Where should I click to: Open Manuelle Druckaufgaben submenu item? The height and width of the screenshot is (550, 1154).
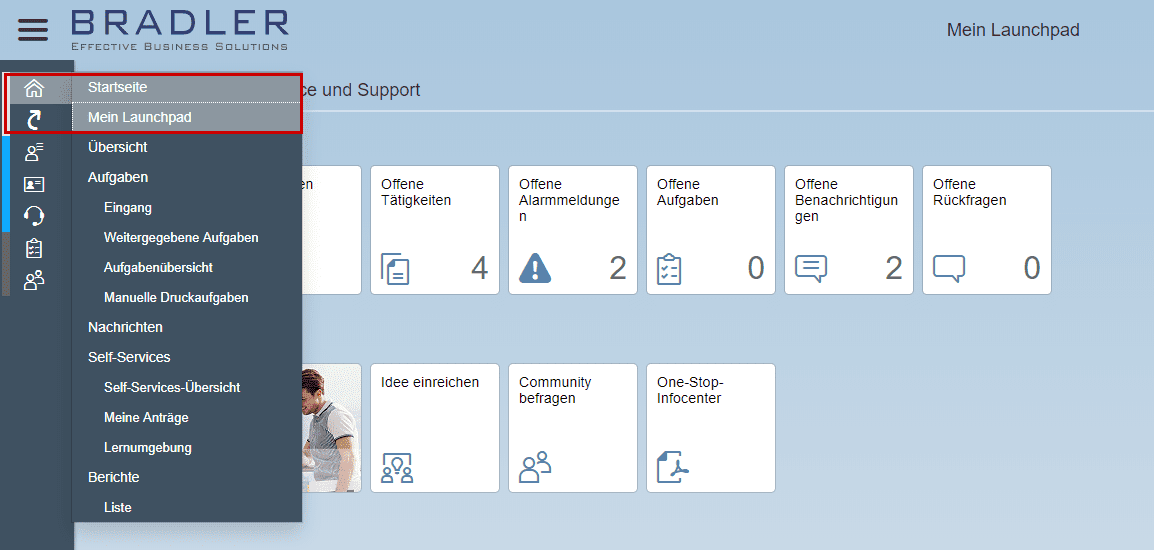coord(187,298)
